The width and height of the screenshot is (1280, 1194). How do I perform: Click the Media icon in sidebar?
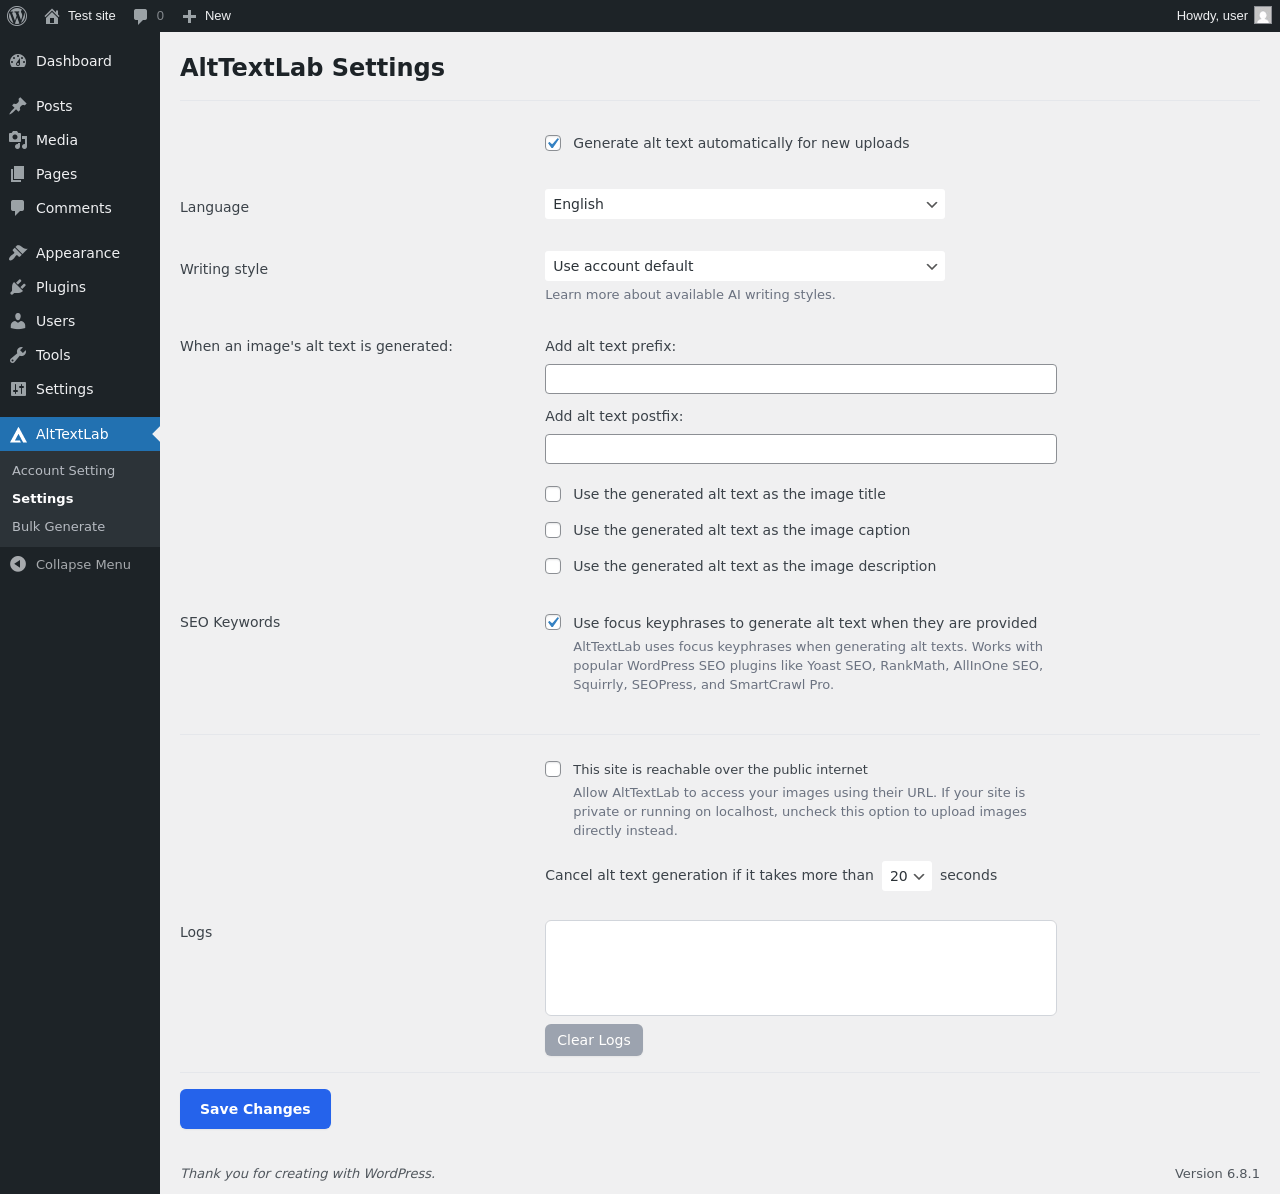click(x=18, y=140)
